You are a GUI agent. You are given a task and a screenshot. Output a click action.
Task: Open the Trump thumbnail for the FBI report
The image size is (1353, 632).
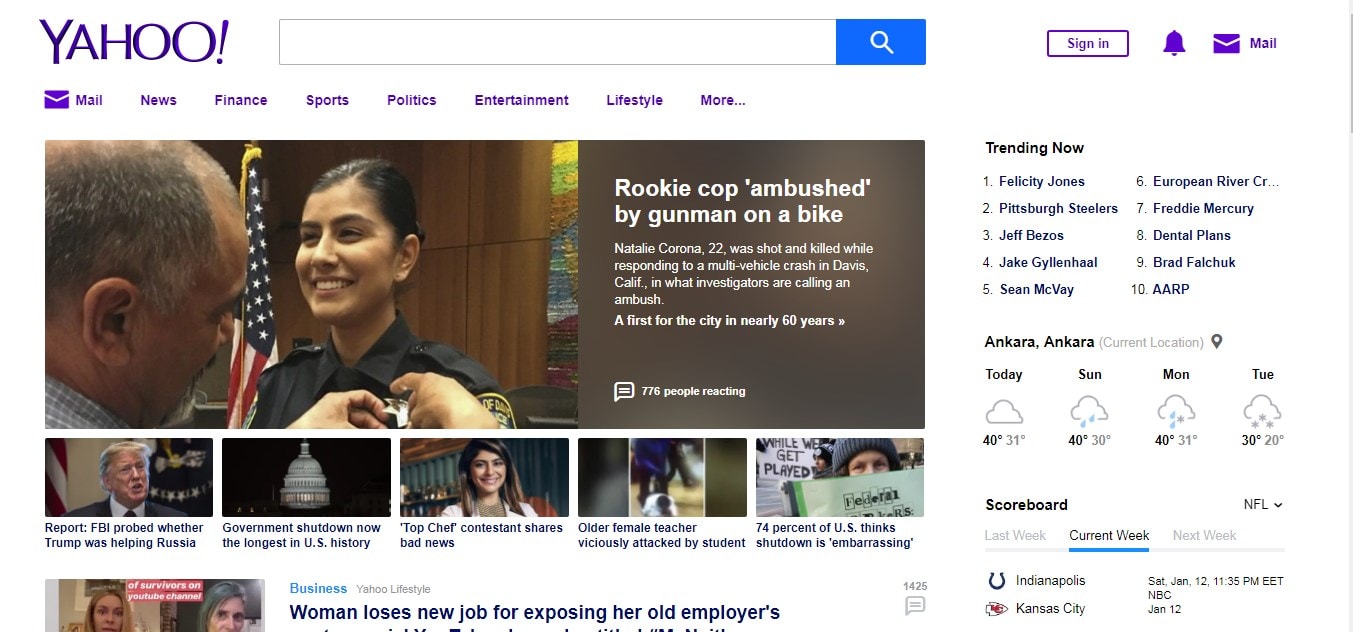[129, 477]
